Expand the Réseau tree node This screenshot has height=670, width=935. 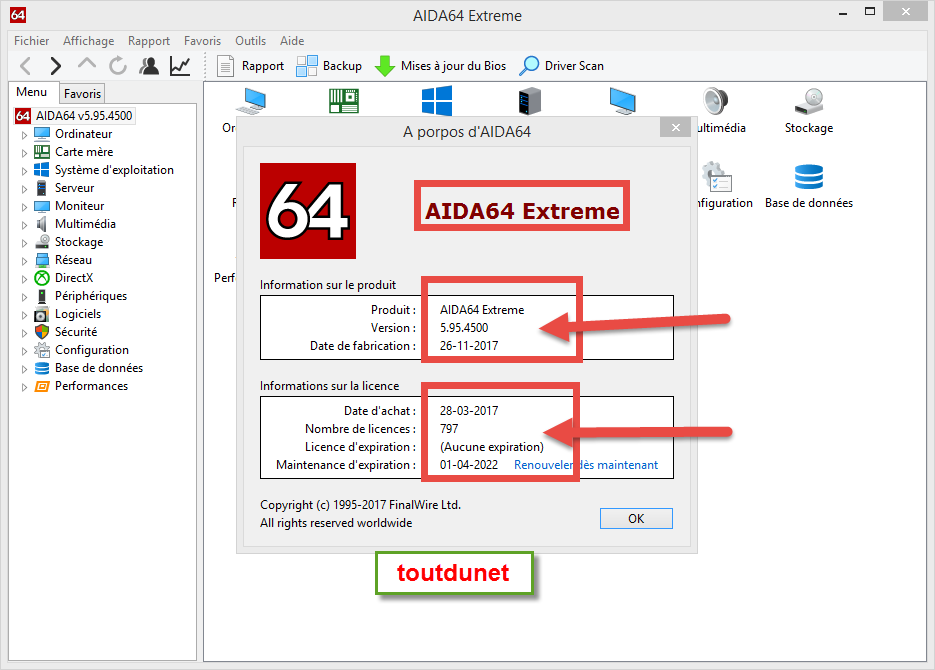pyautogui.click(x=24, y=260)
